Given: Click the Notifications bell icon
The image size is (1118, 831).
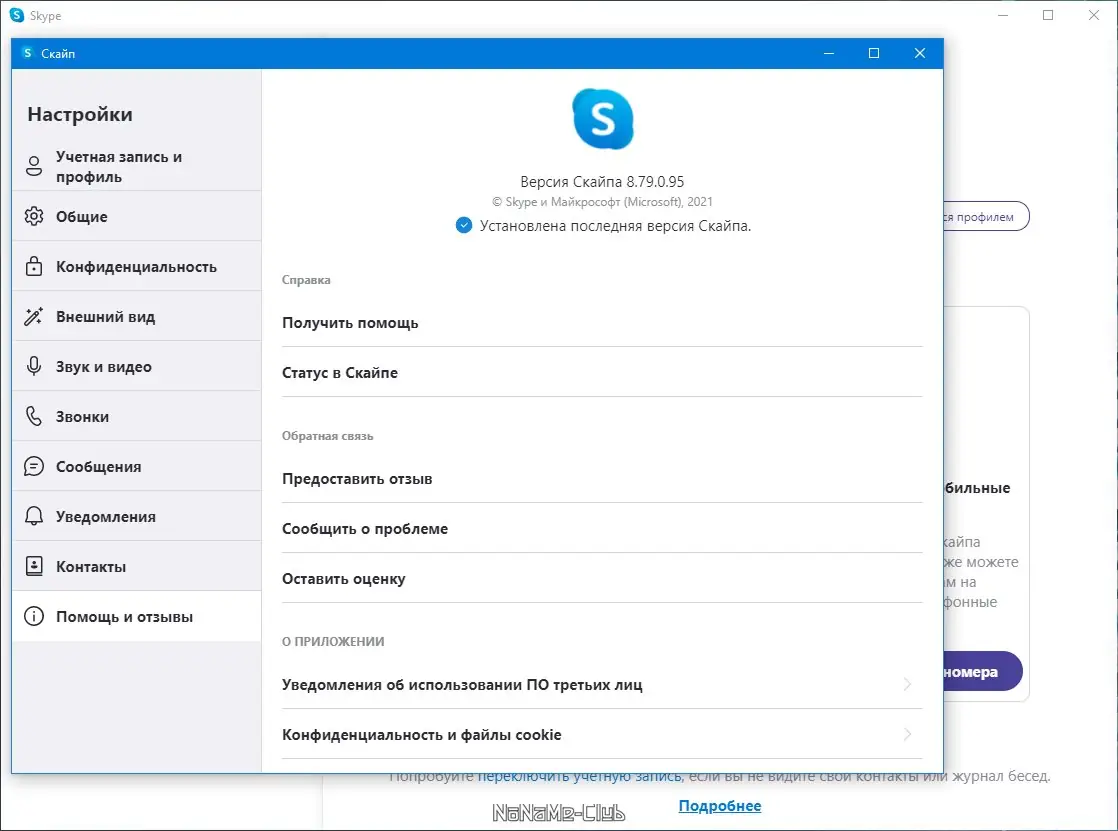Looking at the screenshot, I should 34,516.
